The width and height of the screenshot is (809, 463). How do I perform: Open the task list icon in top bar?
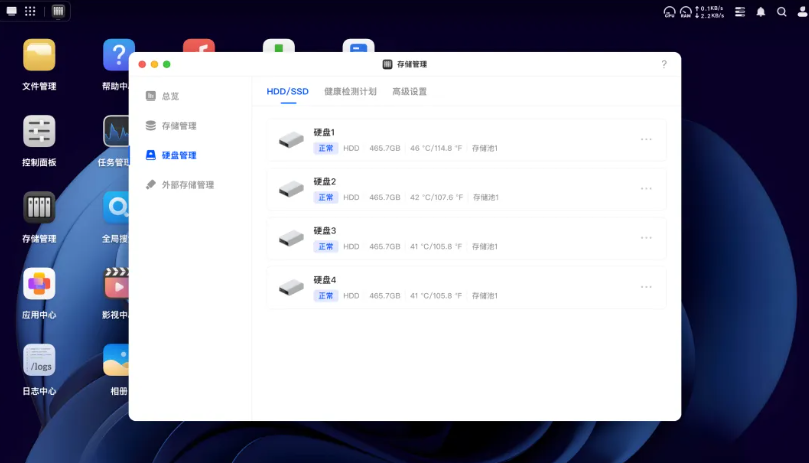coord(740,12)
